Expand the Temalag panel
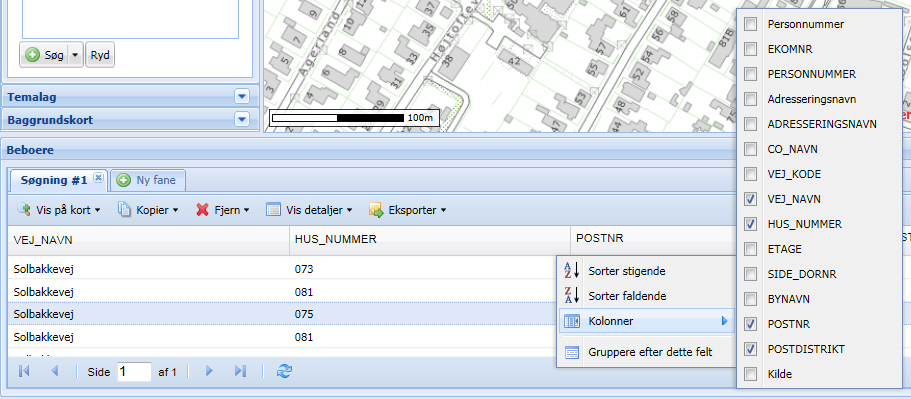The height and width of the screenshot is (399, 911). (242, 96)
